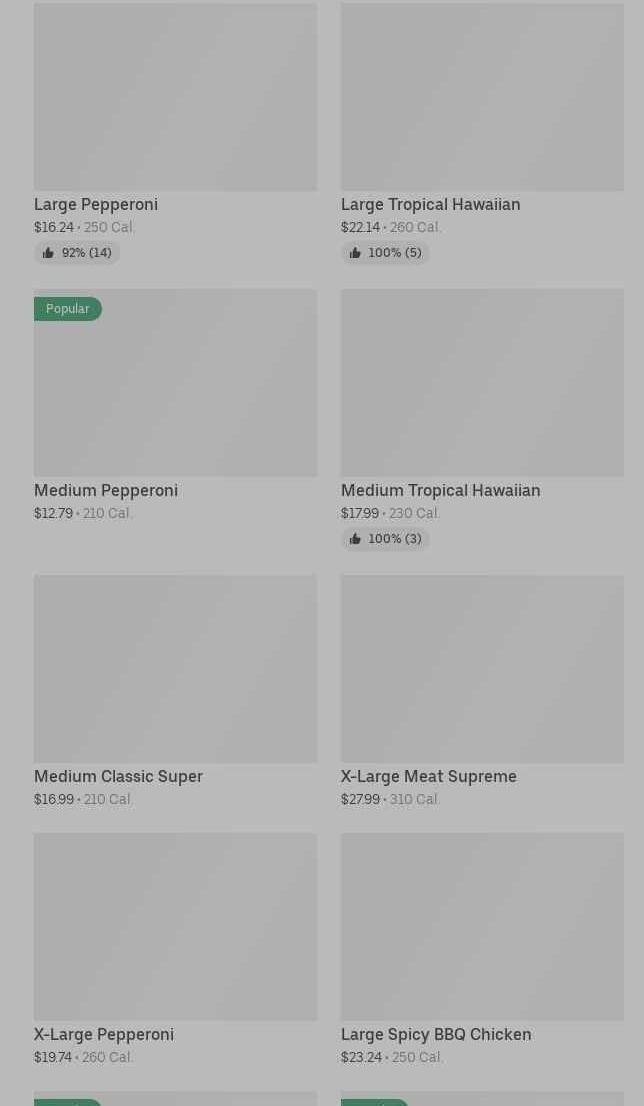This screenshot has height=1106, width=644.
Task: Open the X-Large Pepperoni image
Action: [x=175, y=927]
